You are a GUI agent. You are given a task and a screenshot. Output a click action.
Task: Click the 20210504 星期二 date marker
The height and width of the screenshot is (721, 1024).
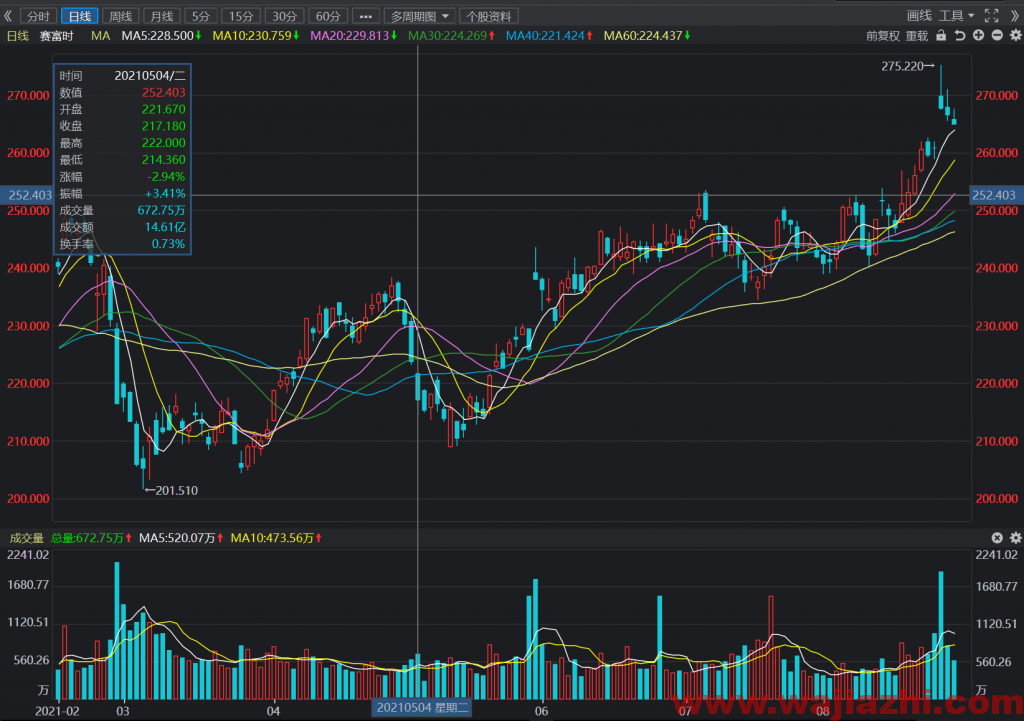pyautogui.click(x=423, y=707)
